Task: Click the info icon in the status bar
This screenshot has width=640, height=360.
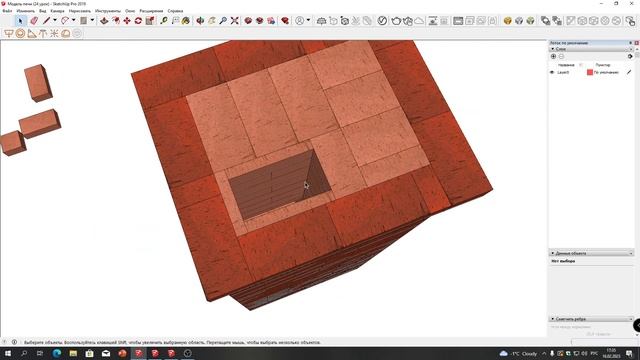Action: pos(14,342)
